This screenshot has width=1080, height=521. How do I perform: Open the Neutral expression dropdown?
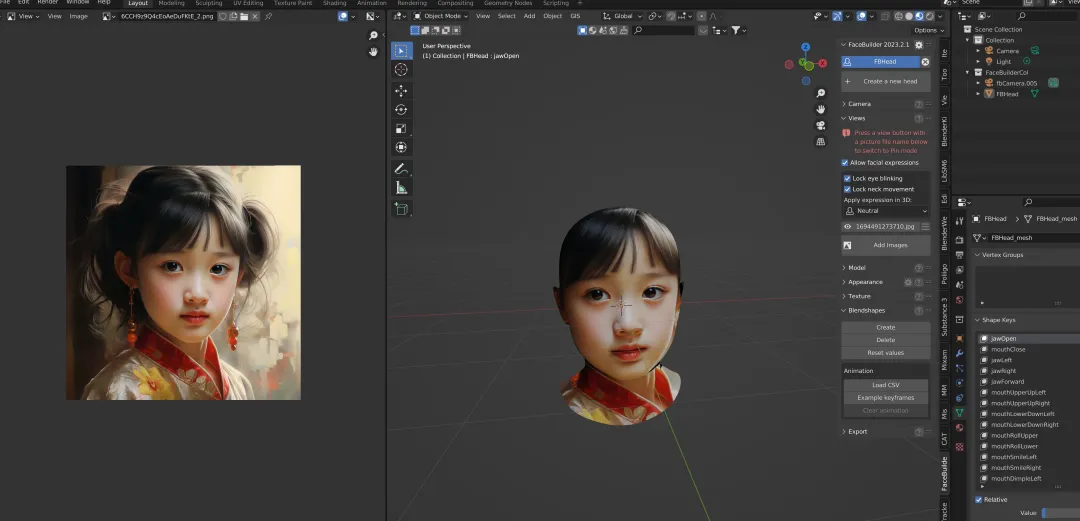[886, 211]
